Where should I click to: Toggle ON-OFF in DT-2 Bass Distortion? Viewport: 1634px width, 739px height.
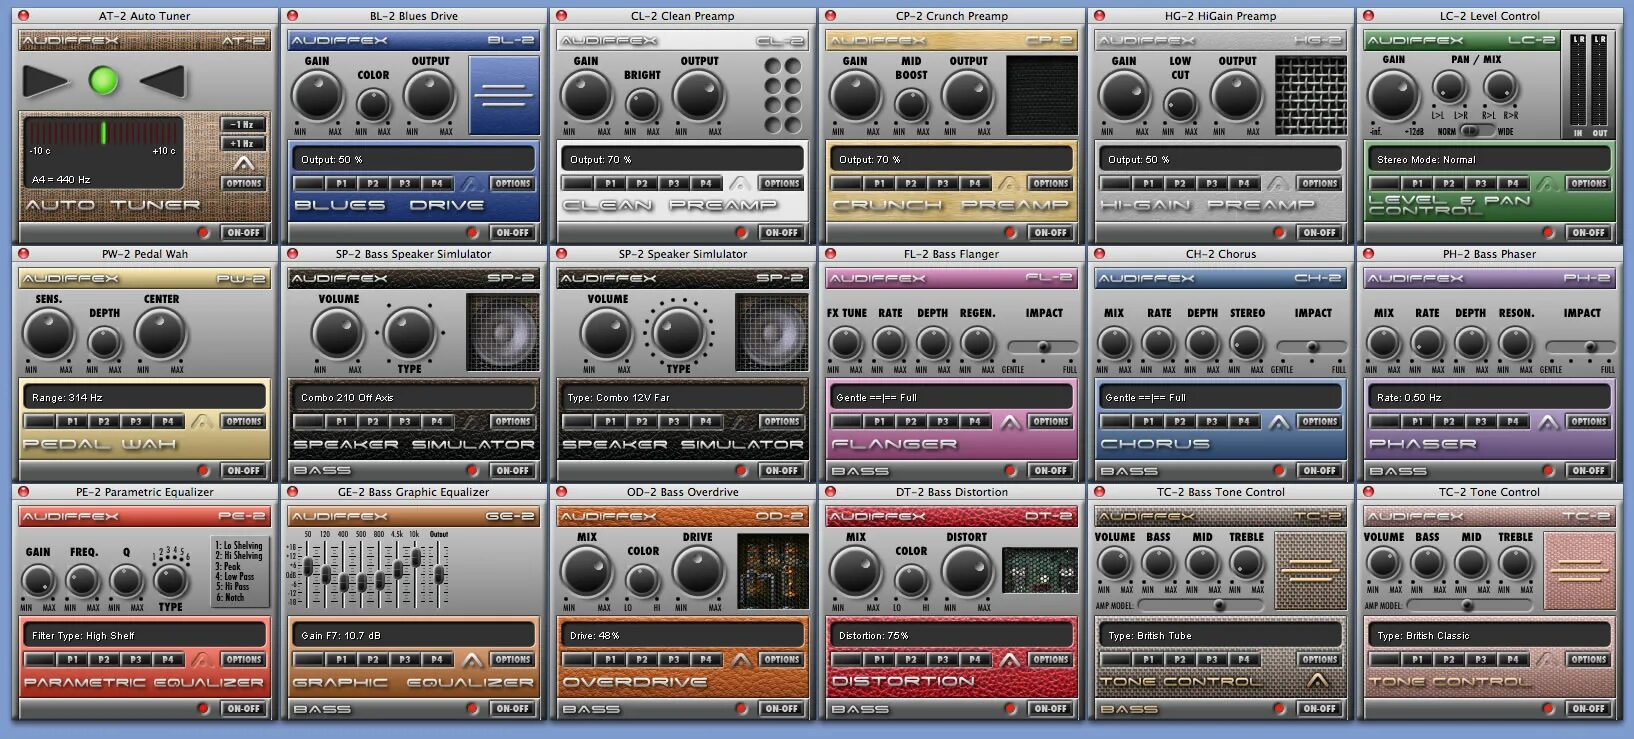point(1051,708)
